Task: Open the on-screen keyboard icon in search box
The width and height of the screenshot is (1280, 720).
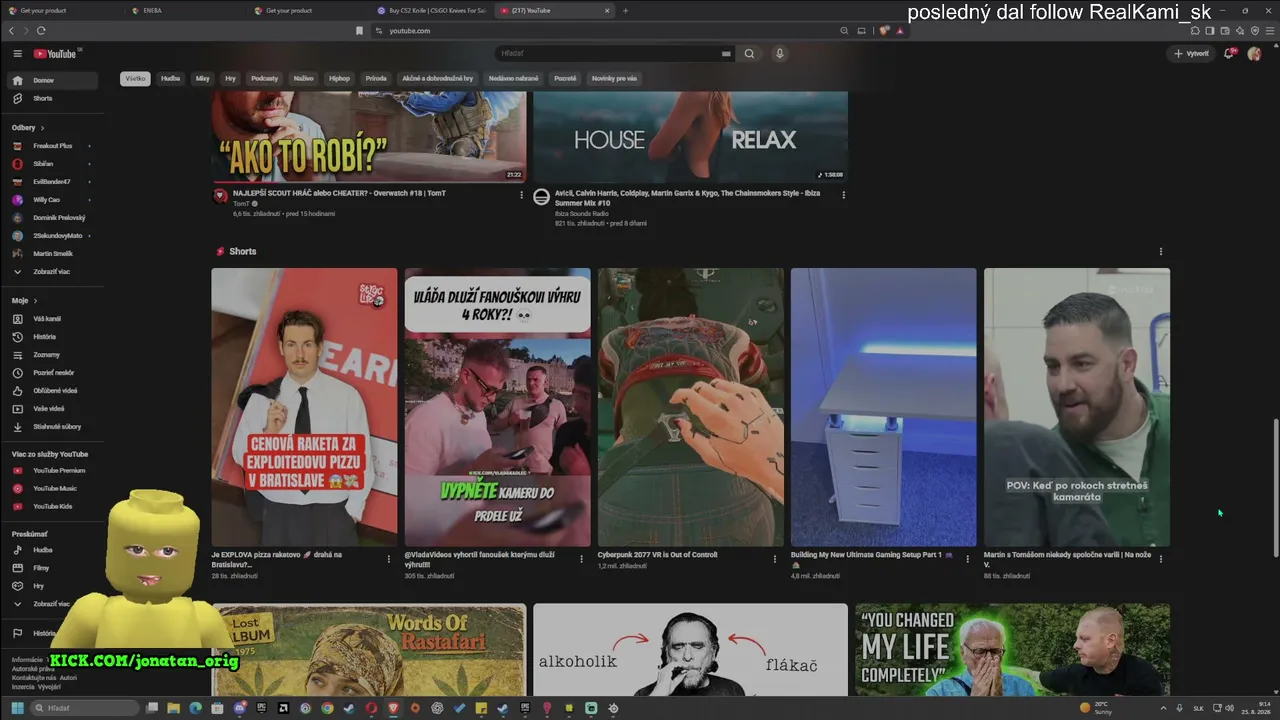Action: (726, 53)
